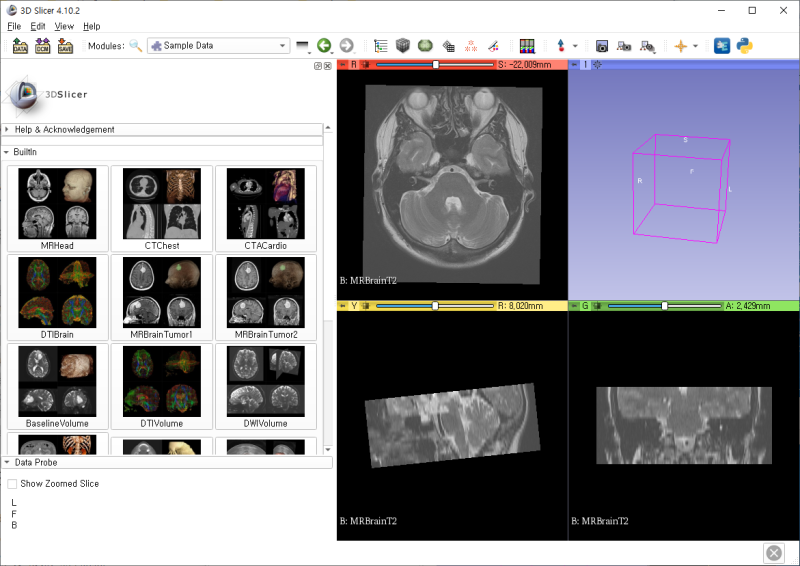The image size is (800, 566).
Task: Open the View menu
Action: click(x=64, y=26)
